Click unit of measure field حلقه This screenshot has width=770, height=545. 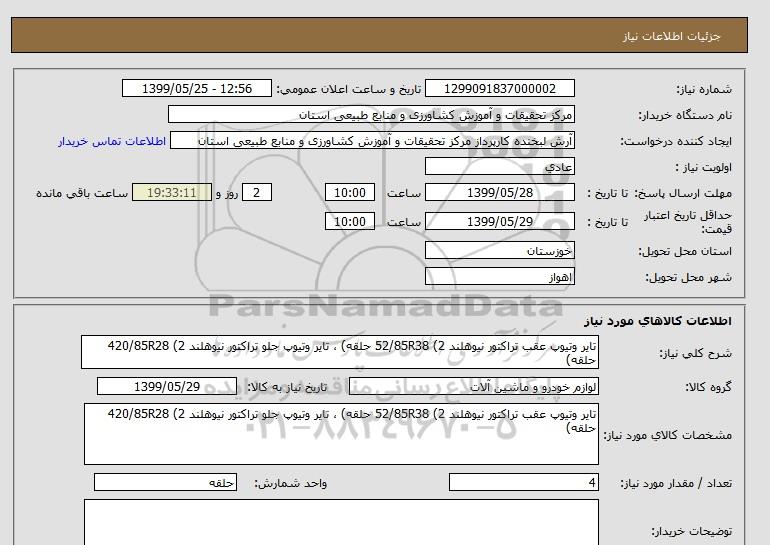point(165,483)
